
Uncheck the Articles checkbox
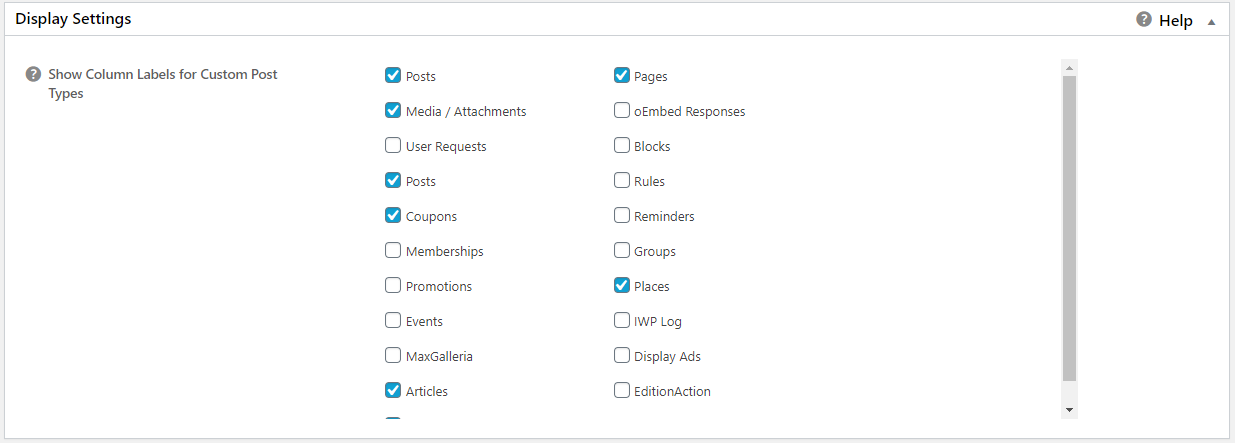[x=393, y=391]
